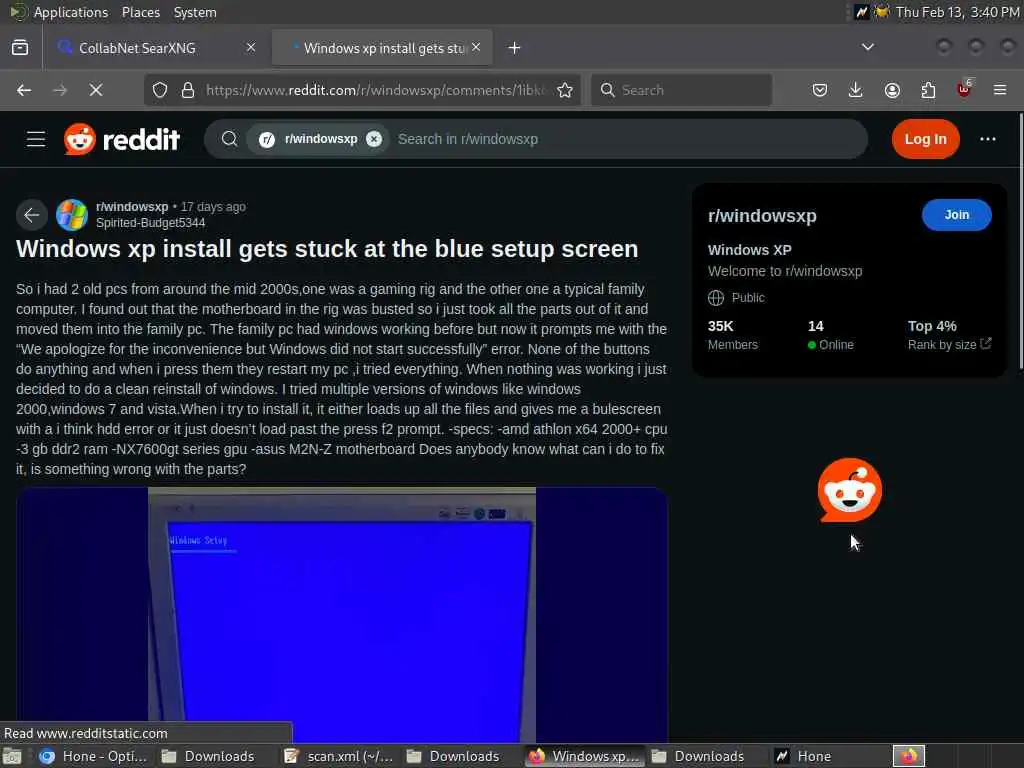Viewport: 1024px width, 768px height.
Task: Save page to Pocket icon
Action: [x=820, y=90]
